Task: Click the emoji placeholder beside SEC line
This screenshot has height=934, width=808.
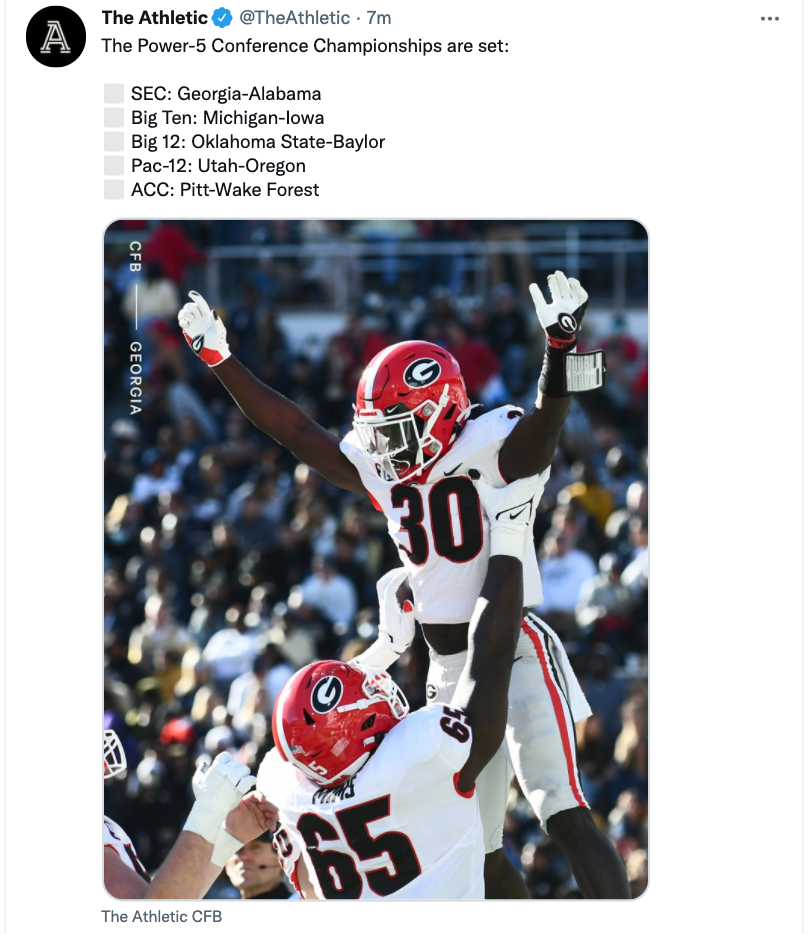Action: point(114,94)
